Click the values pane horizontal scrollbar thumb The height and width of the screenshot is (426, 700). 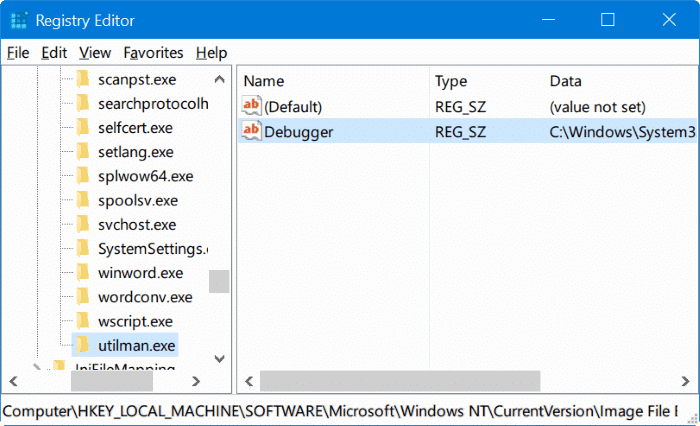pyautogui.click(x=400, y=381)
